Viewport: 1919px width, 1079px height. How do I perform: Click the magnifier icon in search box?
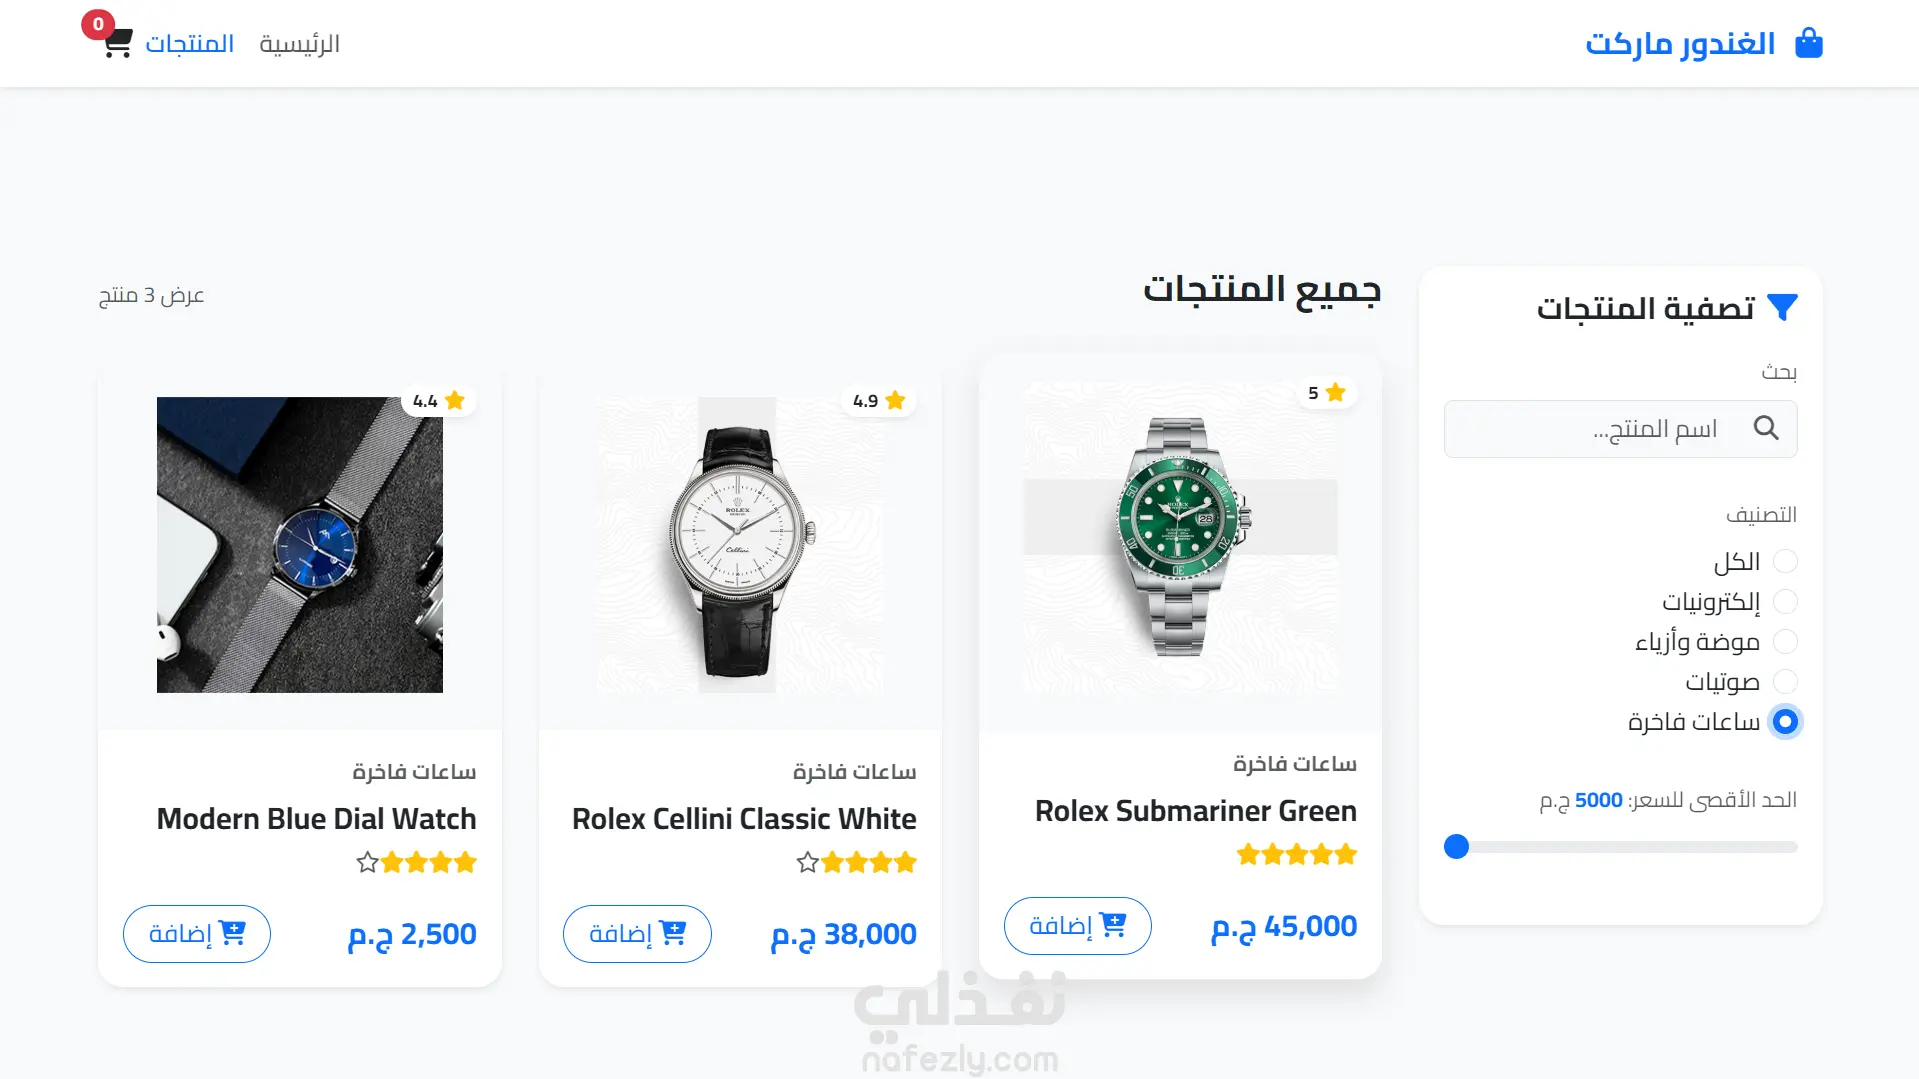[1766, 428]
